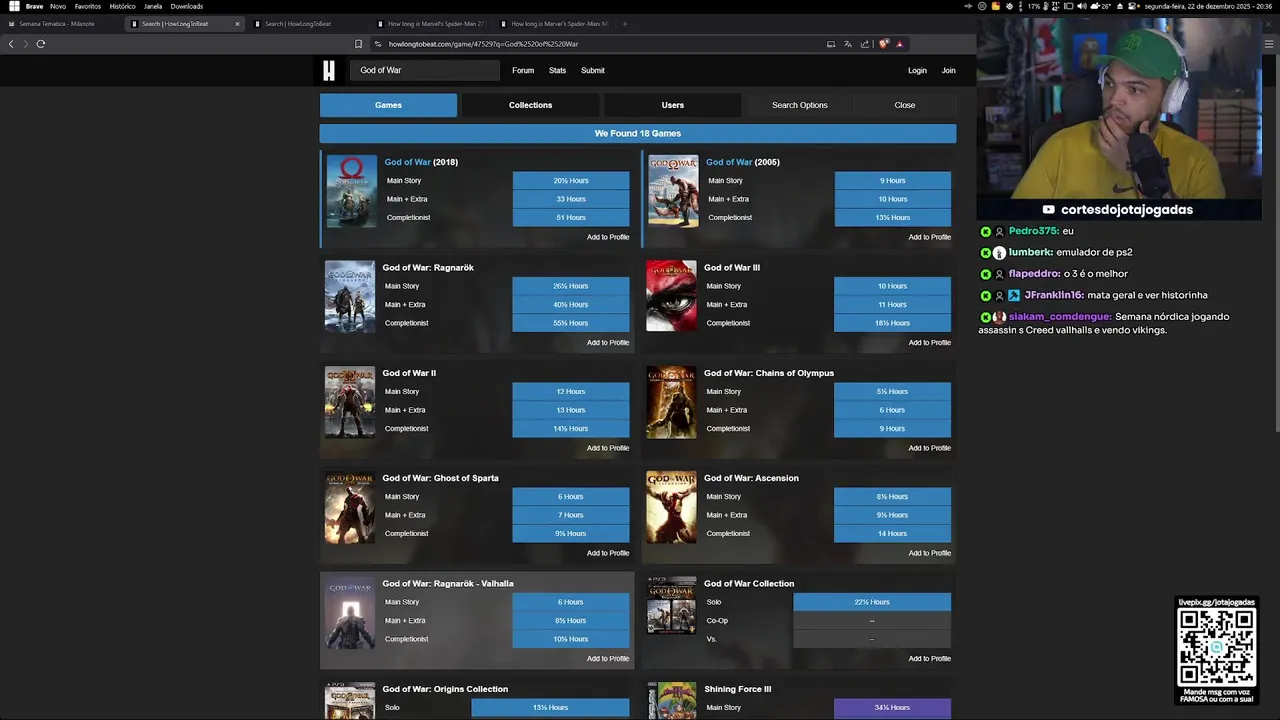This screenshot has width=1280, height=720.
Task: Go back with the browser back arrow
Action: click(x=11, y=44)
